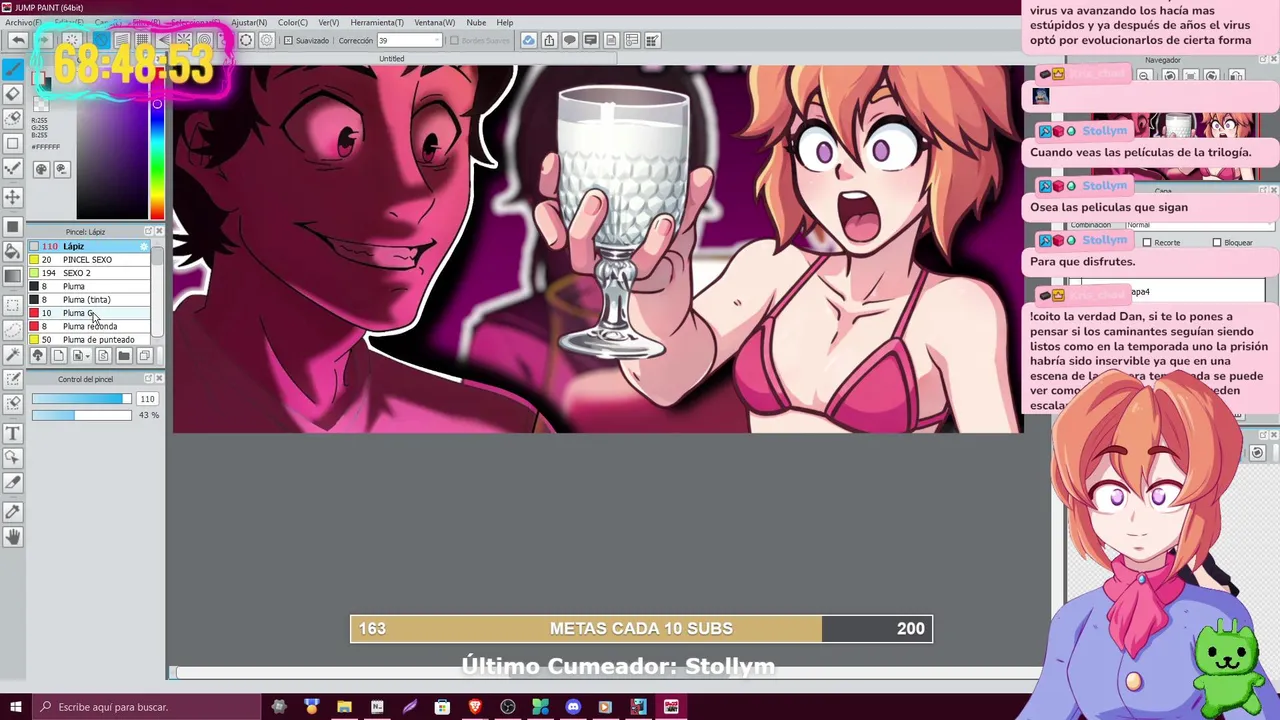Click the cloud save icon in the toolbar
The width and height of the screenshot is (1280, 720).
pos(529,40)
